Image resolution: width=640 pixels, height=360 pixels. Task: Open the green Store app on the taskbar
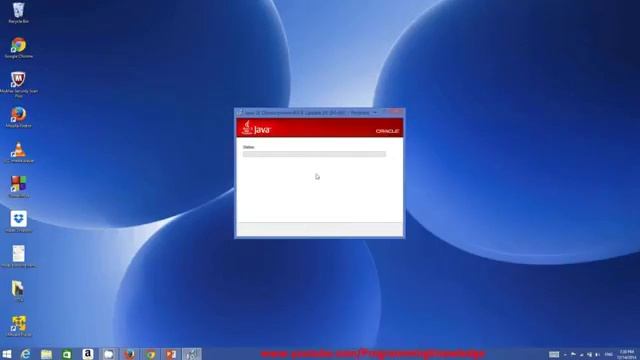pyautogui.click(x=67, y=354)
